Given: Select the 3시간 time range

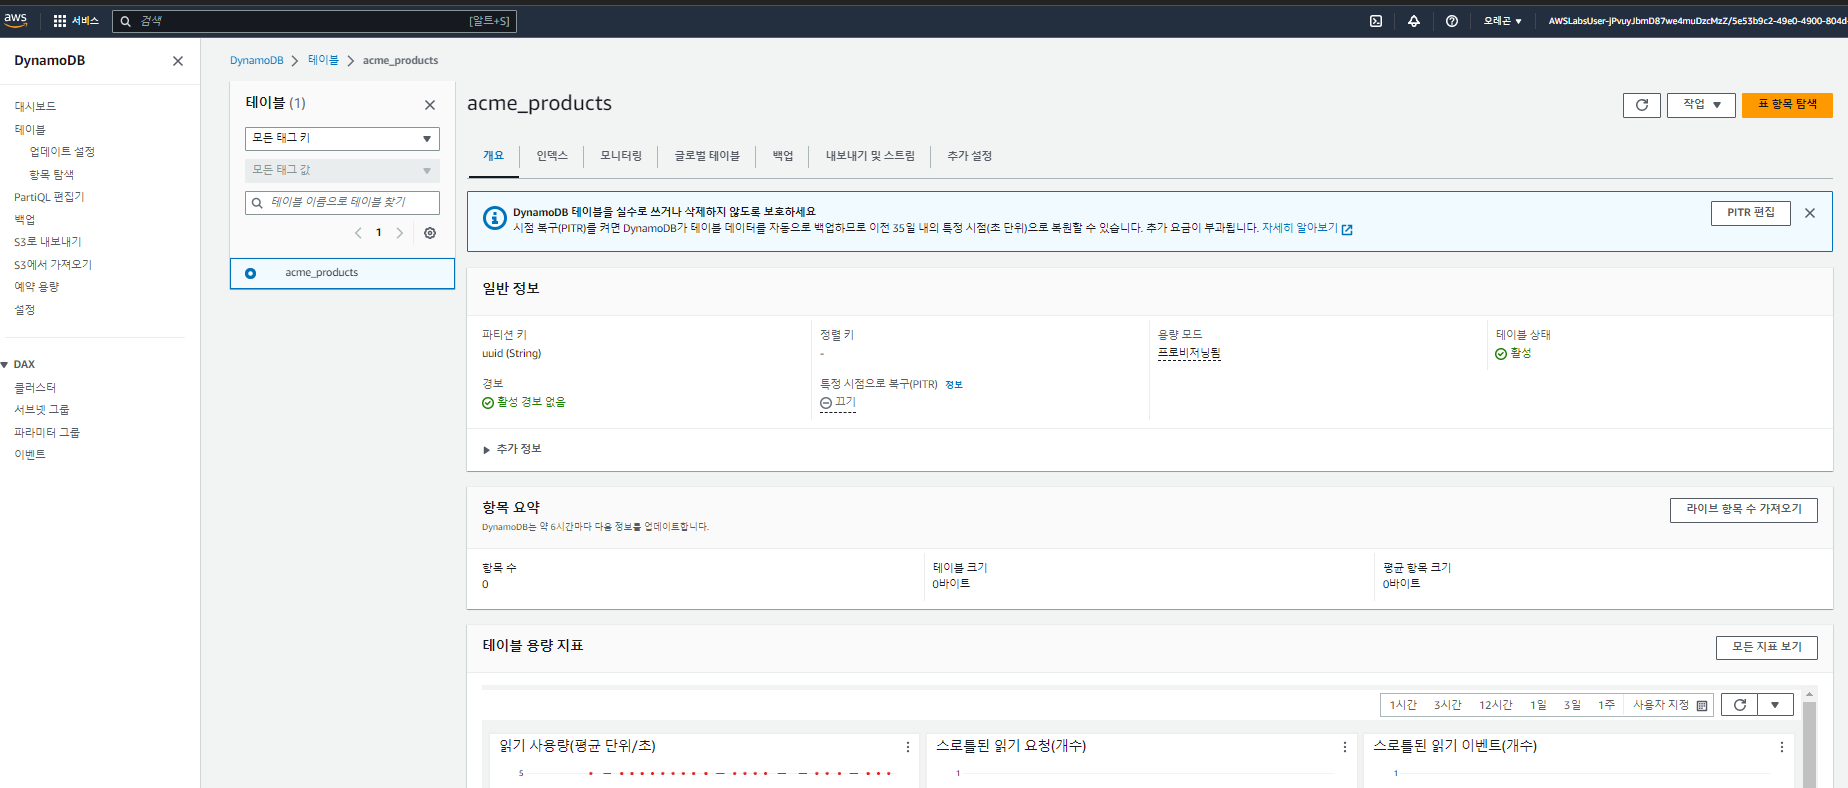Looking at the screenshot, I should (x=1448, y=706).
